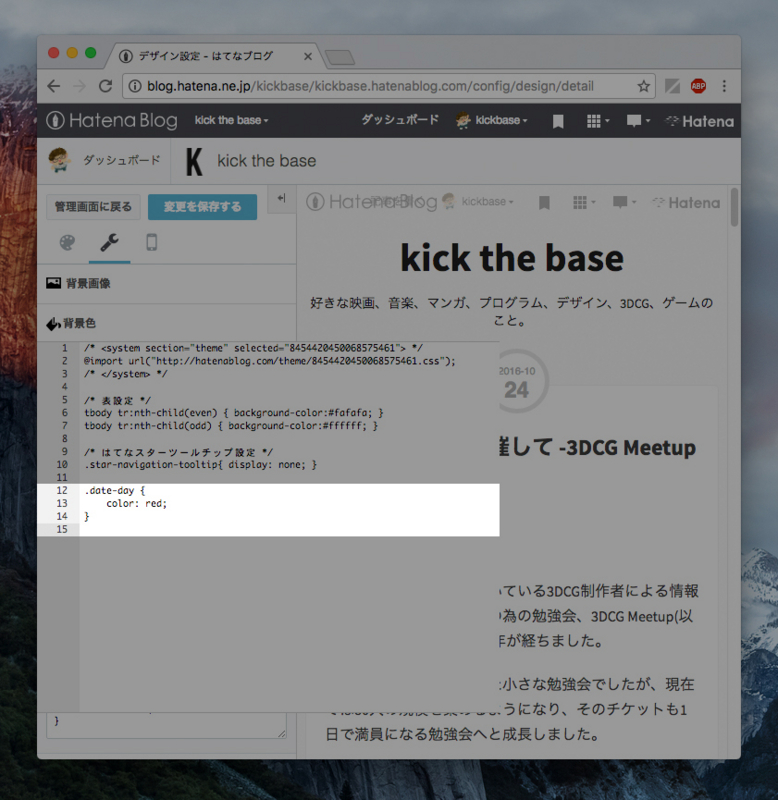Open the comment notifications dropdown in the top Hatena header

click(638, 121)
